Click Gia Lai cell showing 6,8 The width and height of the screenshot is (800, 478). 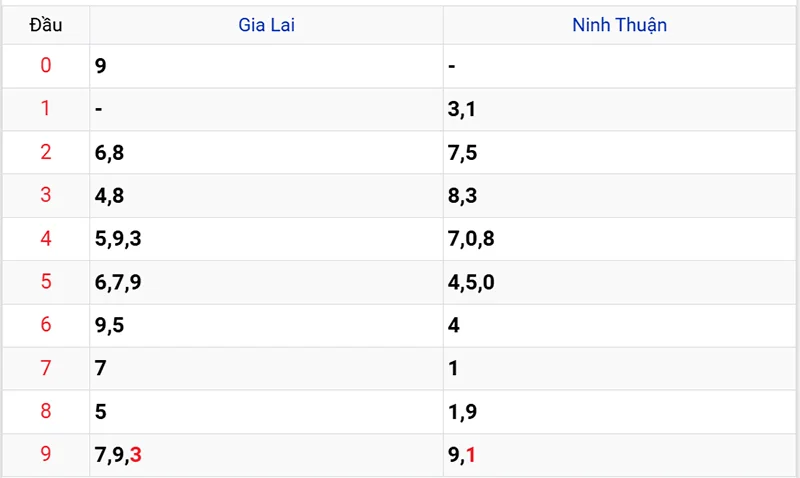pos(109,152)
